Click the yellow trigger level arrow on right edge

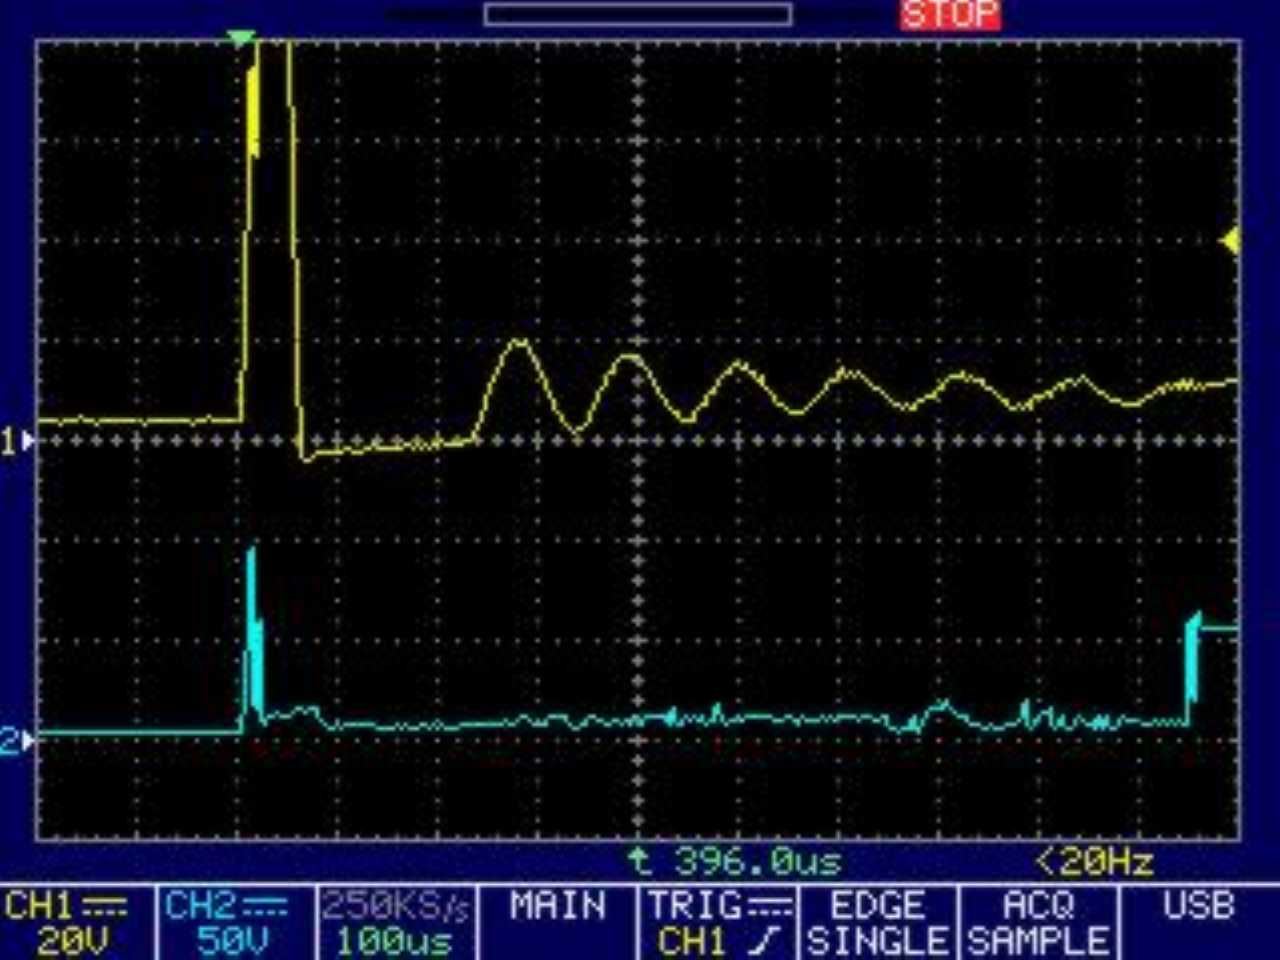[x=1231, y=241]
